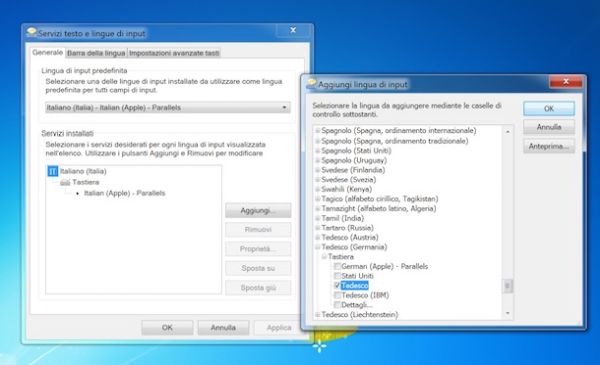Open the Impostazioni avanzate tasti tab
This screenshot has width=600, height=365.
[x=174, y=53]
